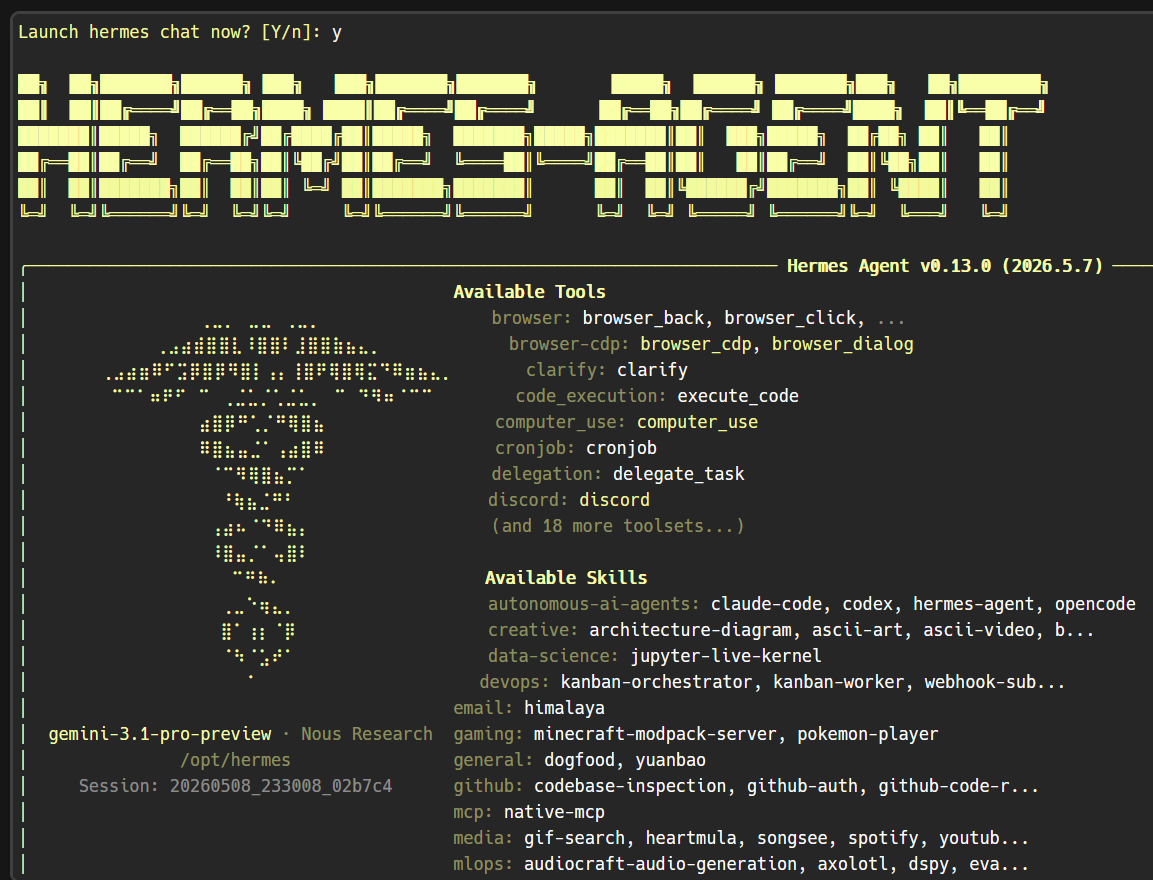The image size is (1153, 880).
Task: Click the '(and 18 more toolsets...)' text
Action: click(x=618, y=526)
